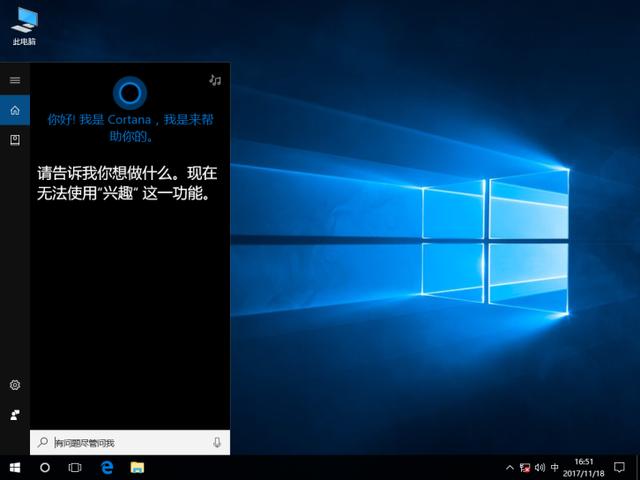Open the Cortana Notebook tab

[x=15, y=140]
